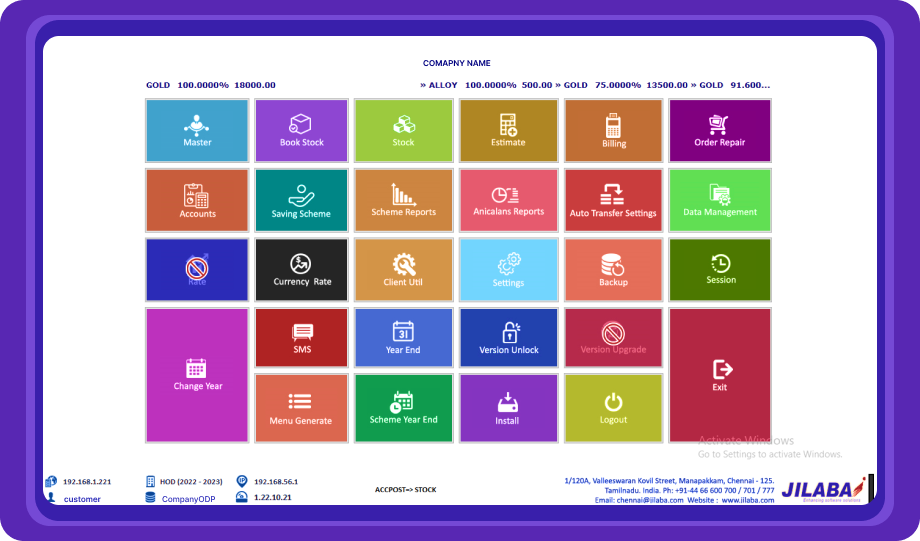The height and width of the screenshot is (541, 920).
Task: Click the Change Year calendar tile
Action: click(x=197, y=375)
